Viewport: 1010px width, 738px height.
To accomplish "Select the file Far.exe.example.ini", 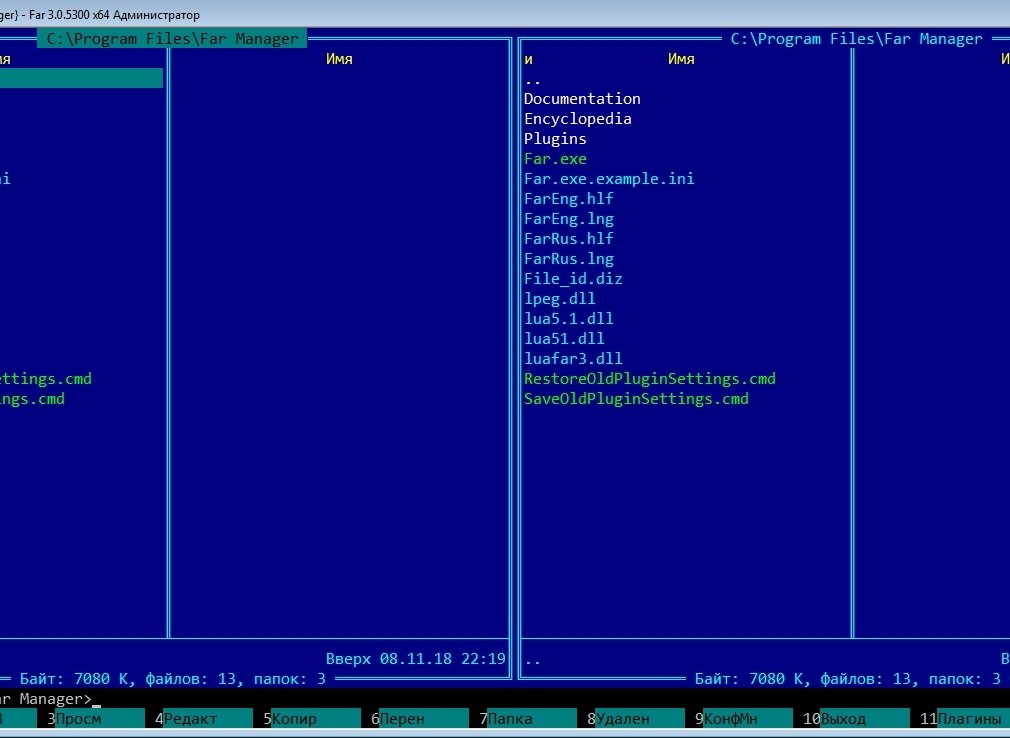I will pyautogui.click(x=609, y=178).
